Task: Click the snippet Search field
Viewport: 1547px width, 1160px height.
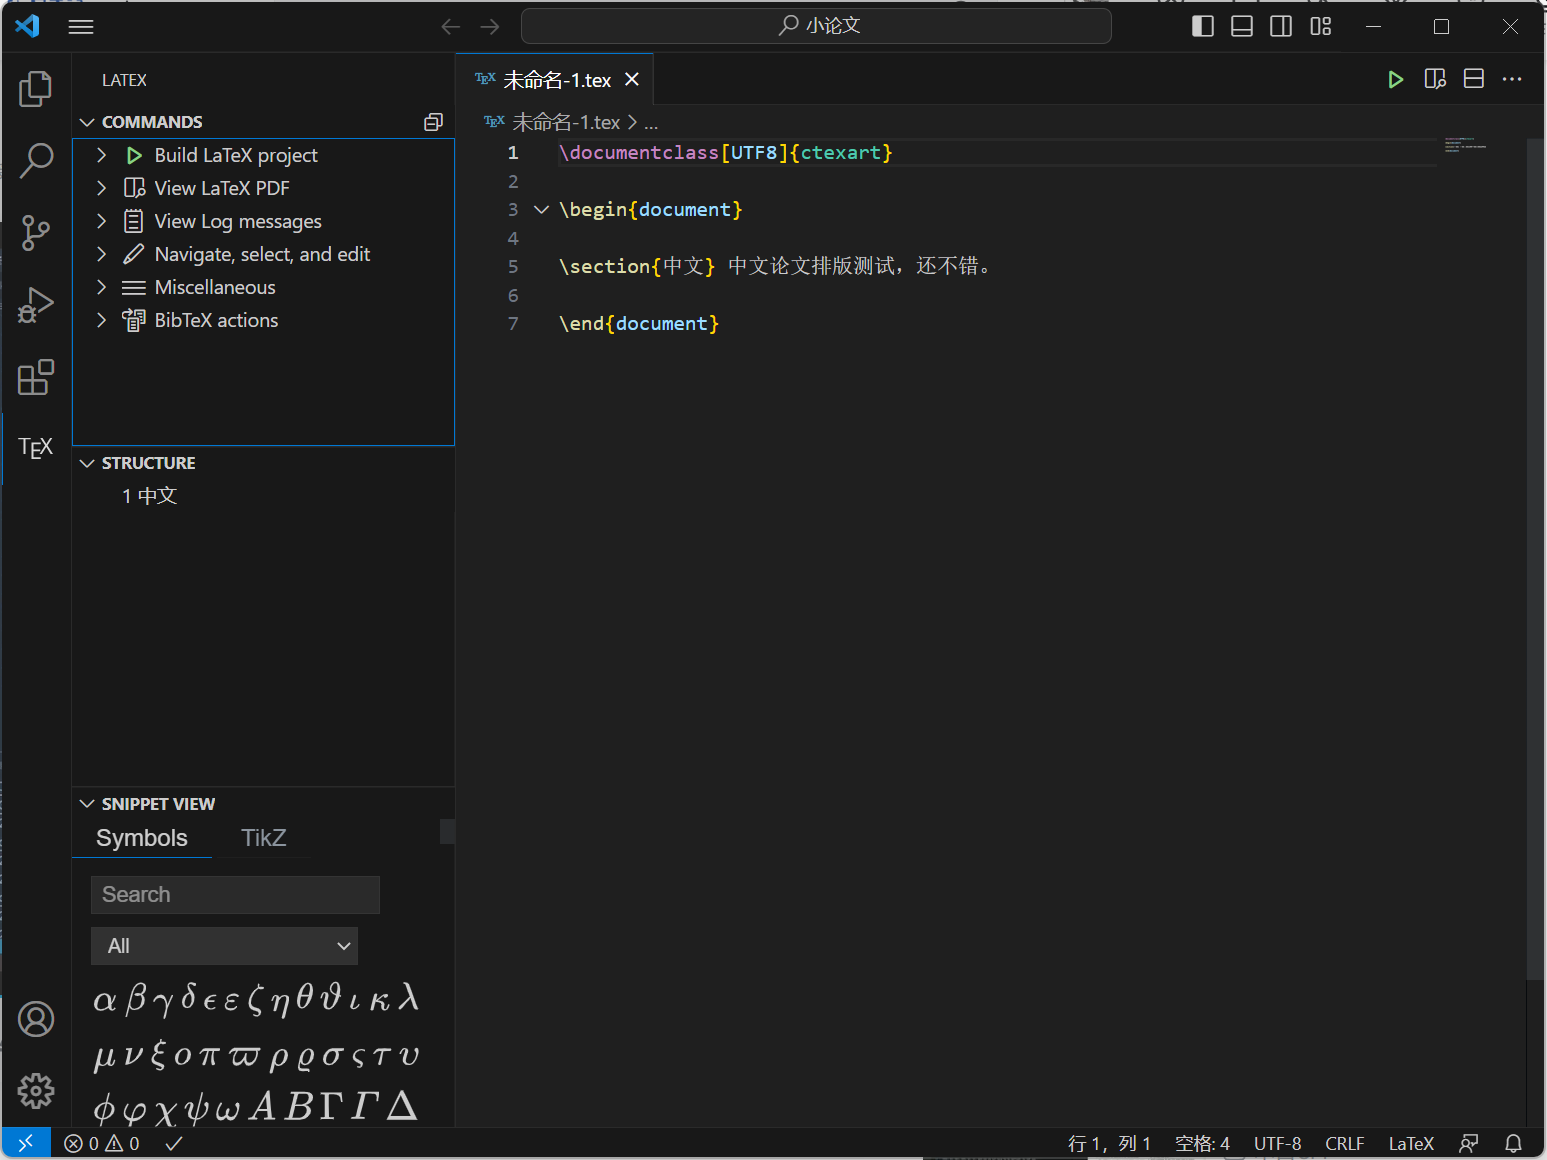Action: pyautogui.click(x=235, y=895)
